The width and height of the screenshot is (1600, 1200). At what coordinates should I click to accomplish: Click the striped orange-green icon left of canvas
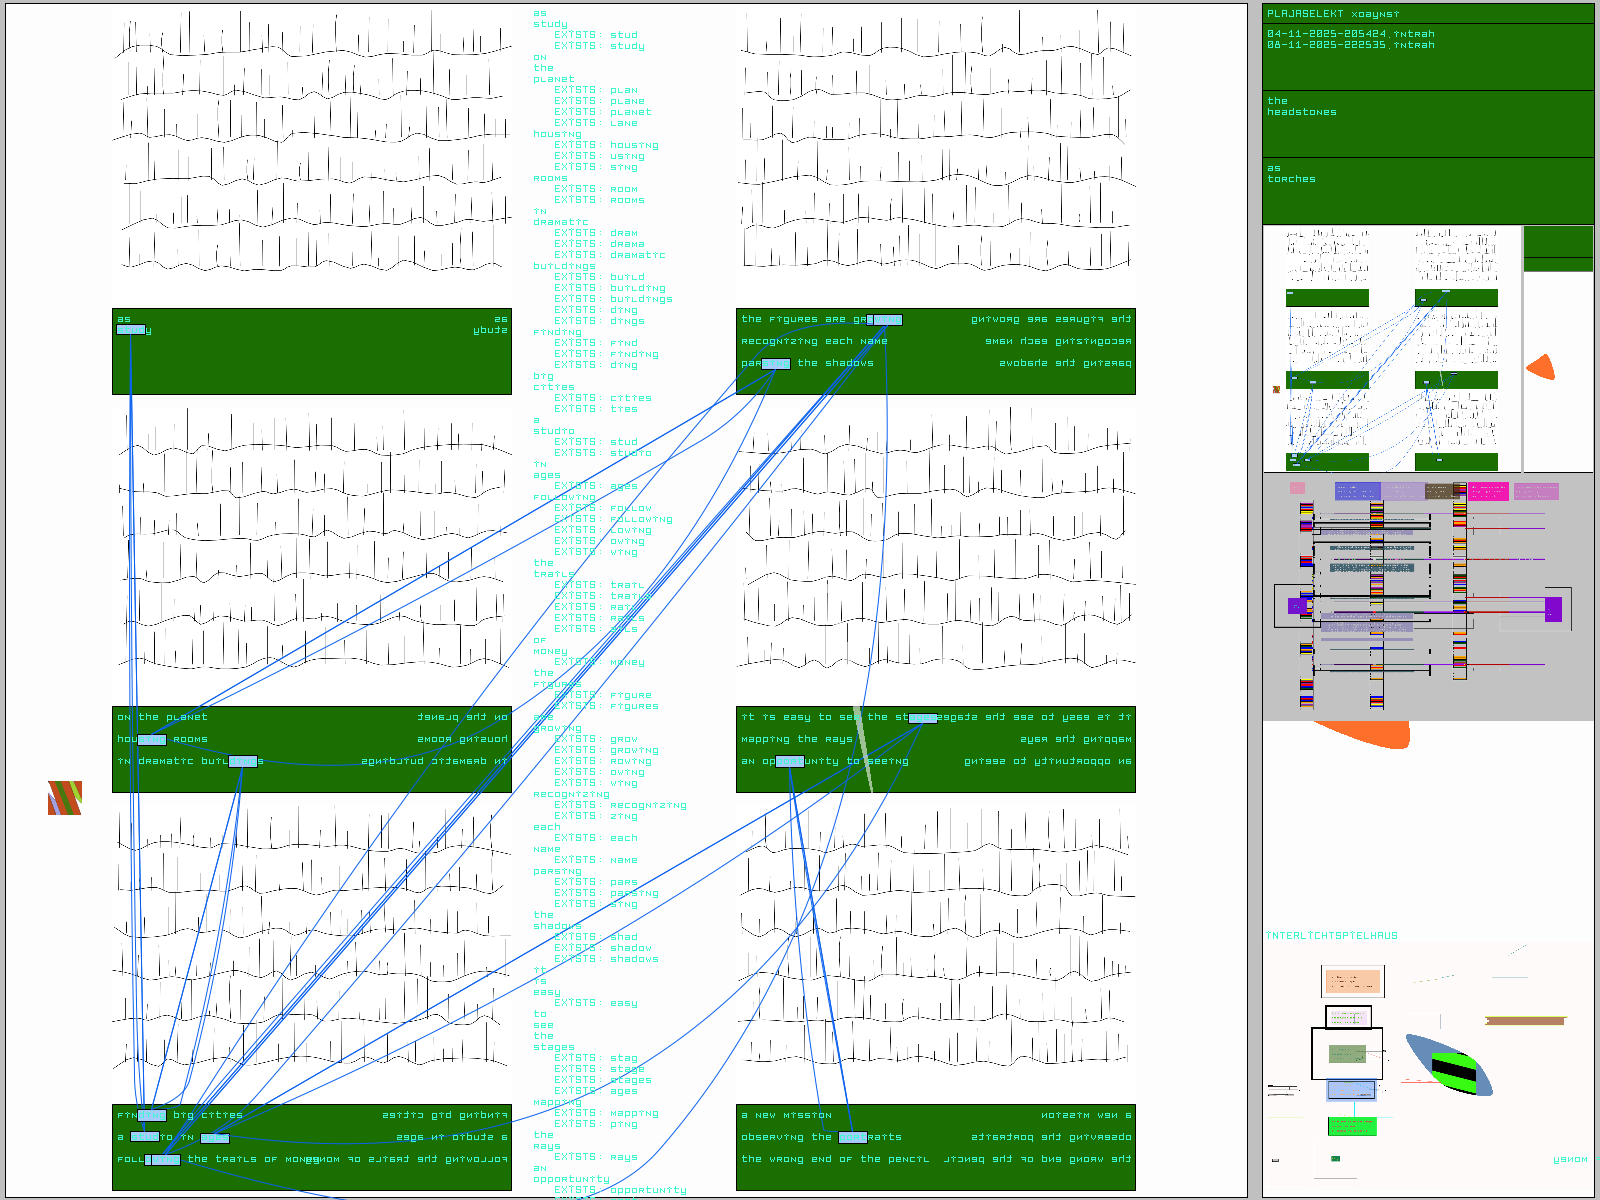[x=65, y=798]
